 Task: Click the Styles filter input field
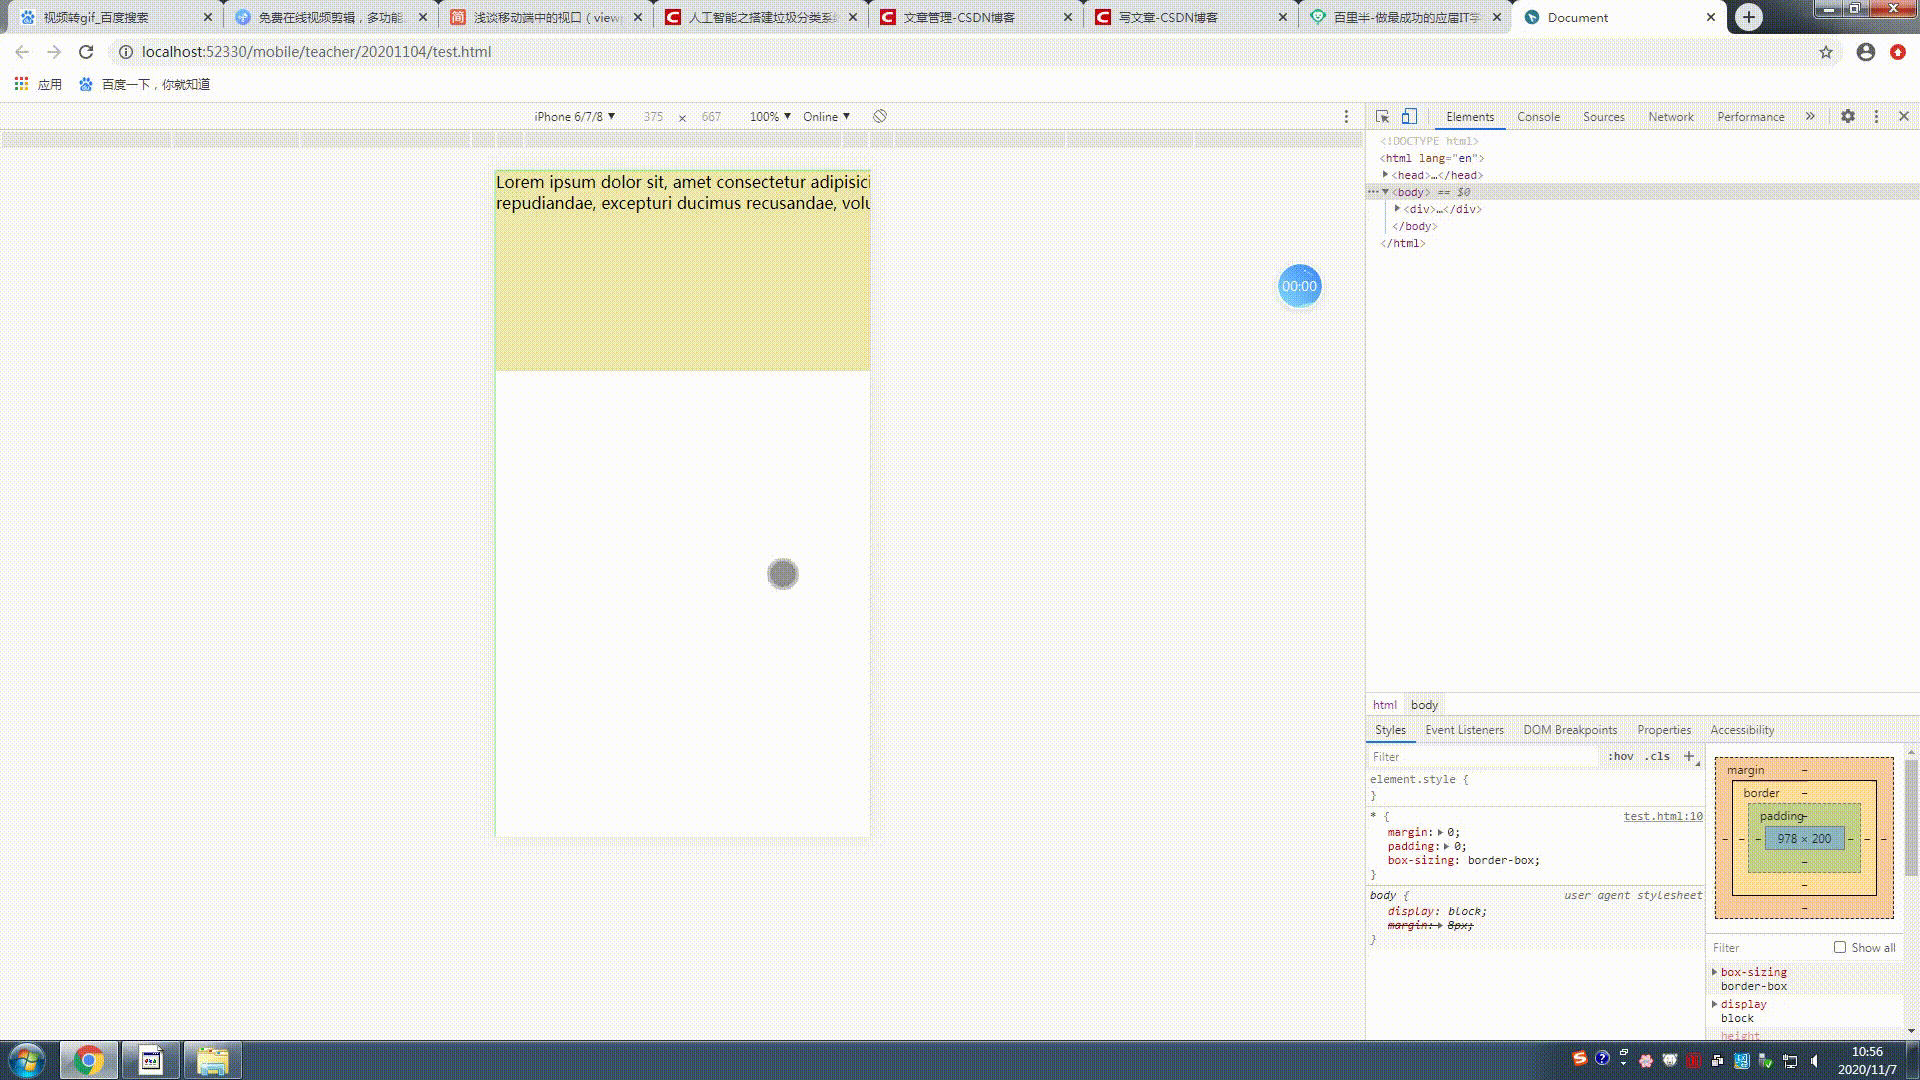[1480, 757]
